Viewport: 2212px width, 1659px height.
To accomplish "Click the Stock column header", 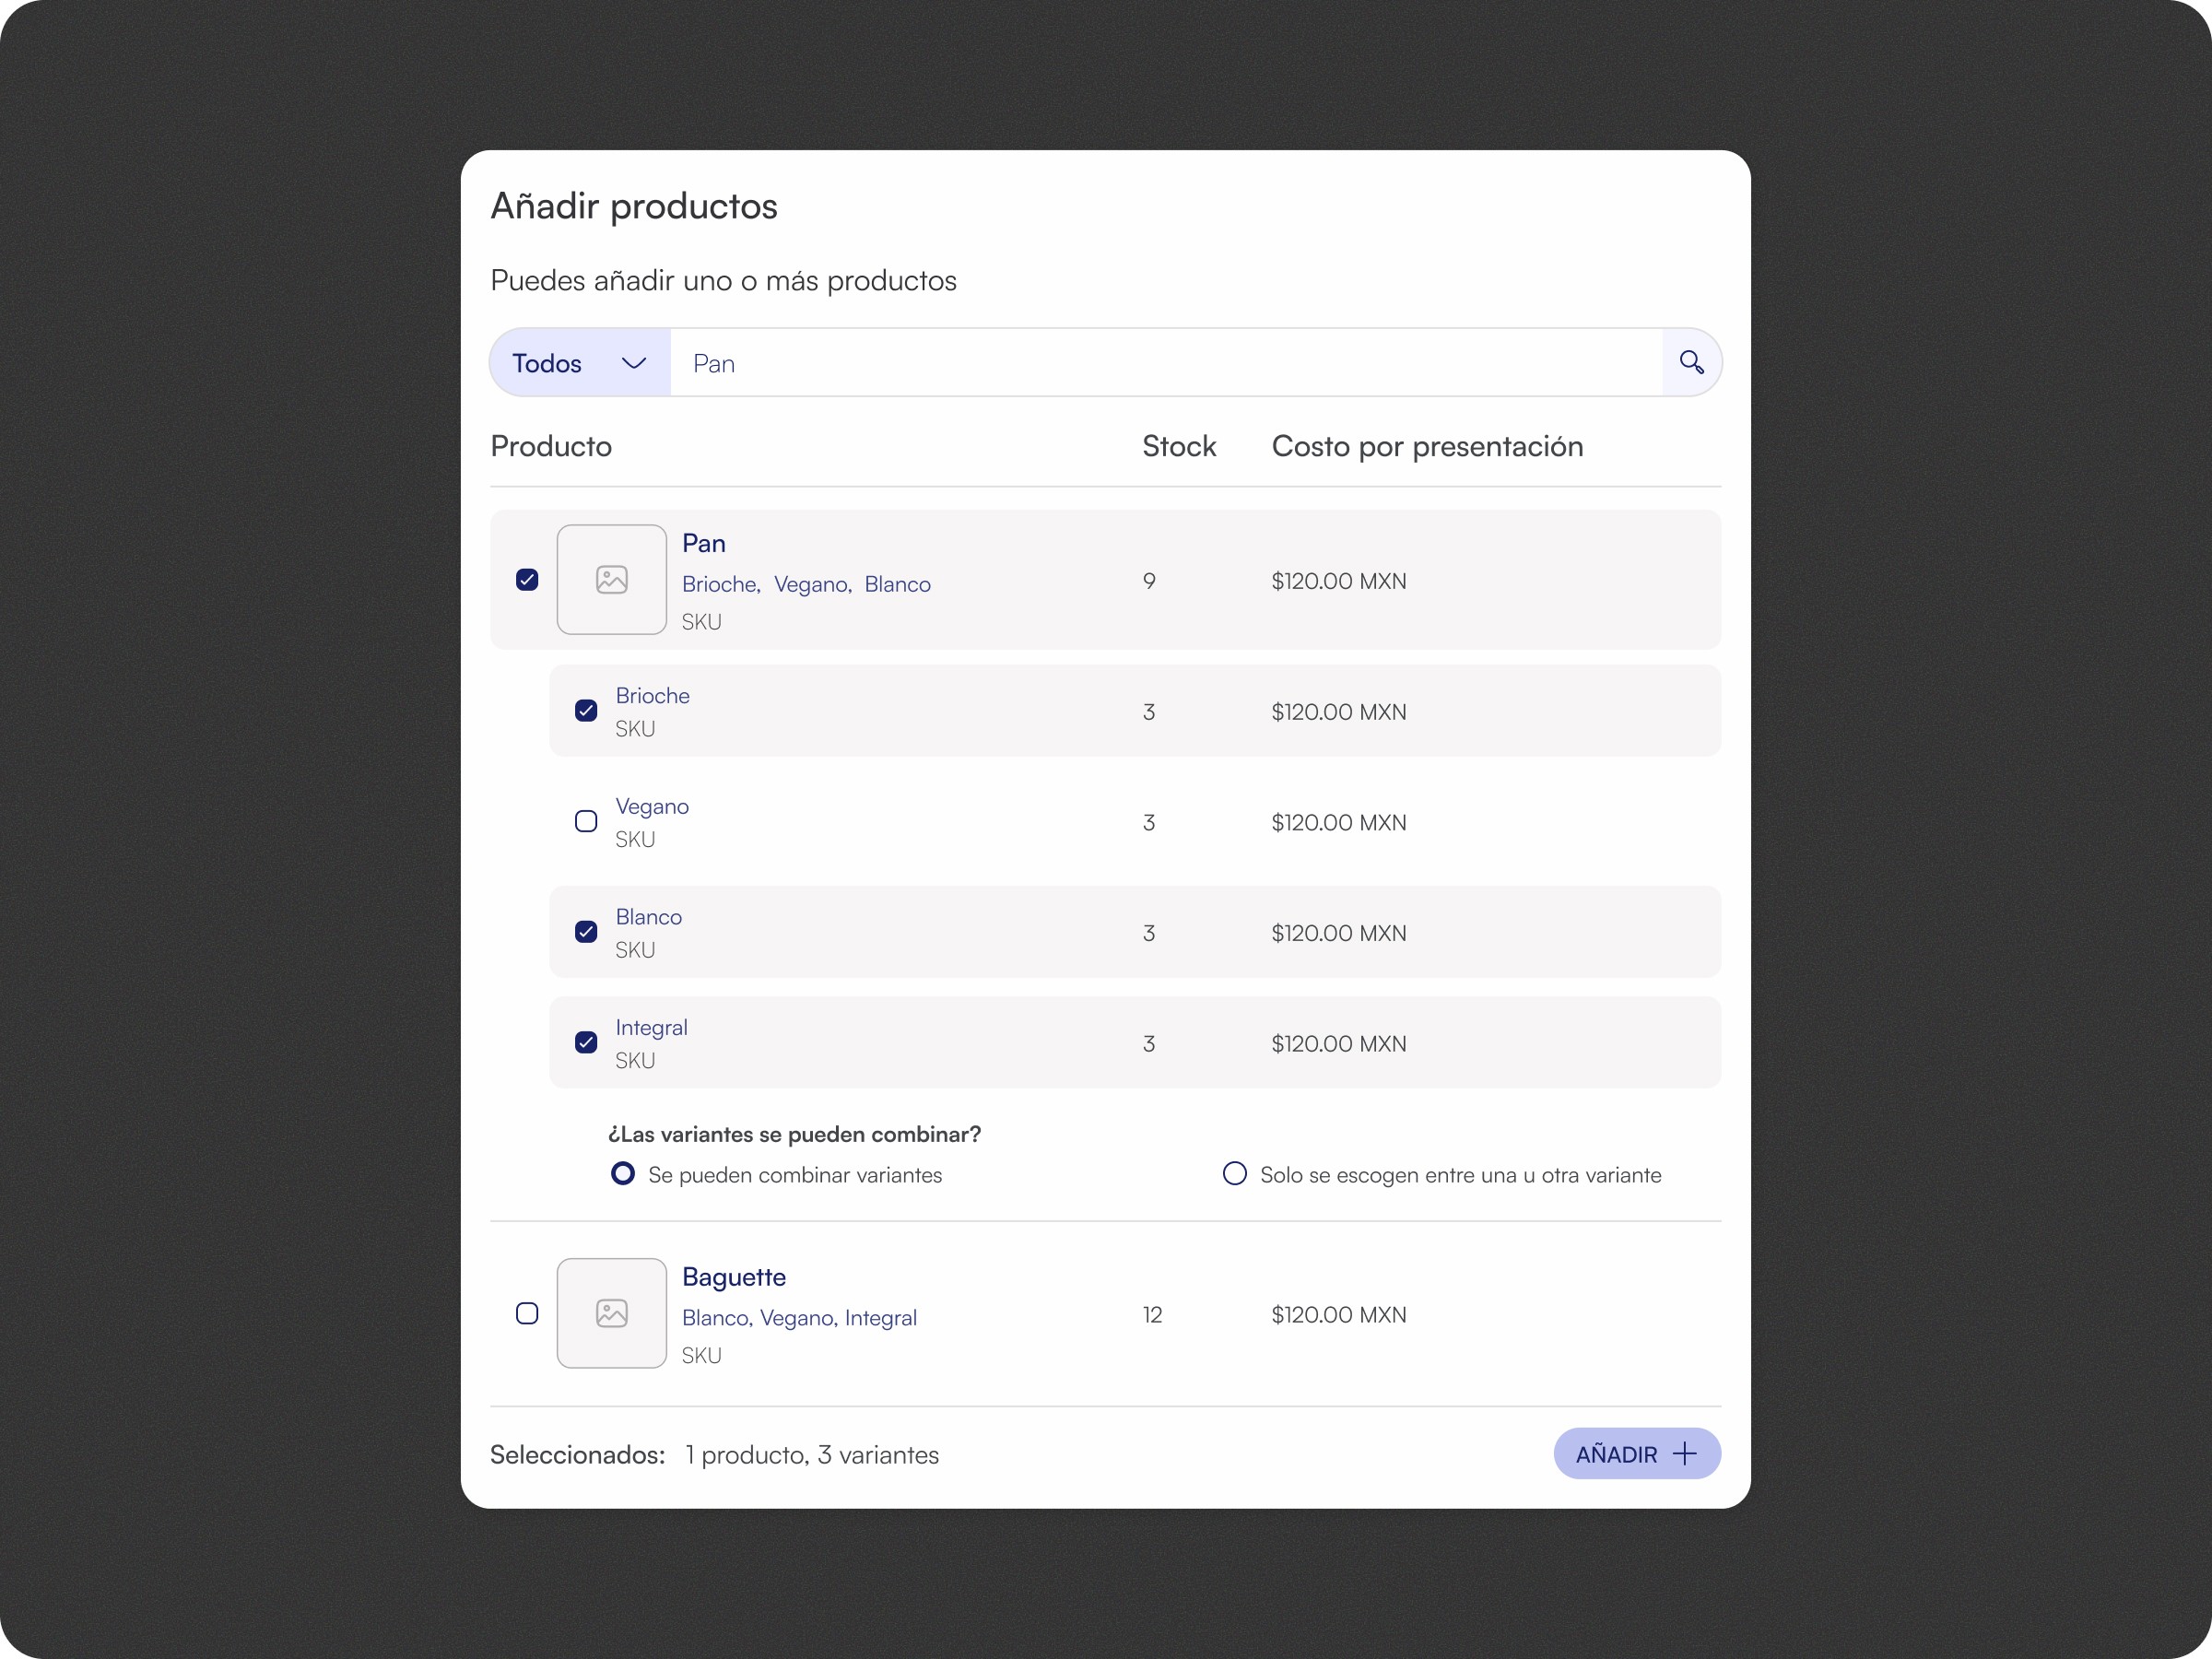I will [1179, 446].
